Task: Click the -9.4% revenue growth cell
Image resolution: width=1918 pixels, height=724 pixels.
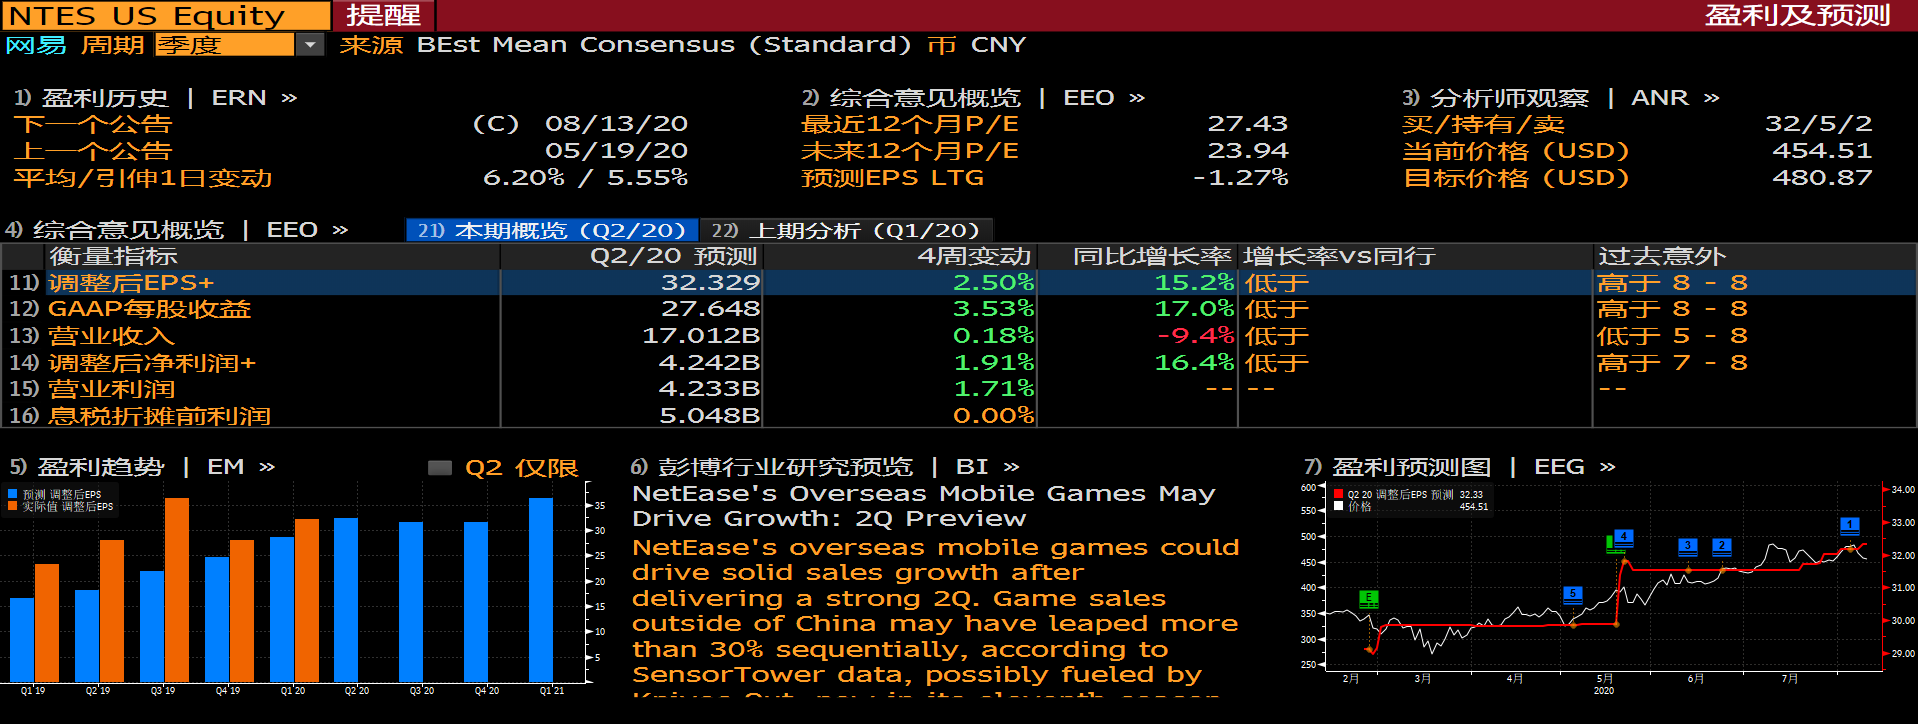Action: point(1195,336)
